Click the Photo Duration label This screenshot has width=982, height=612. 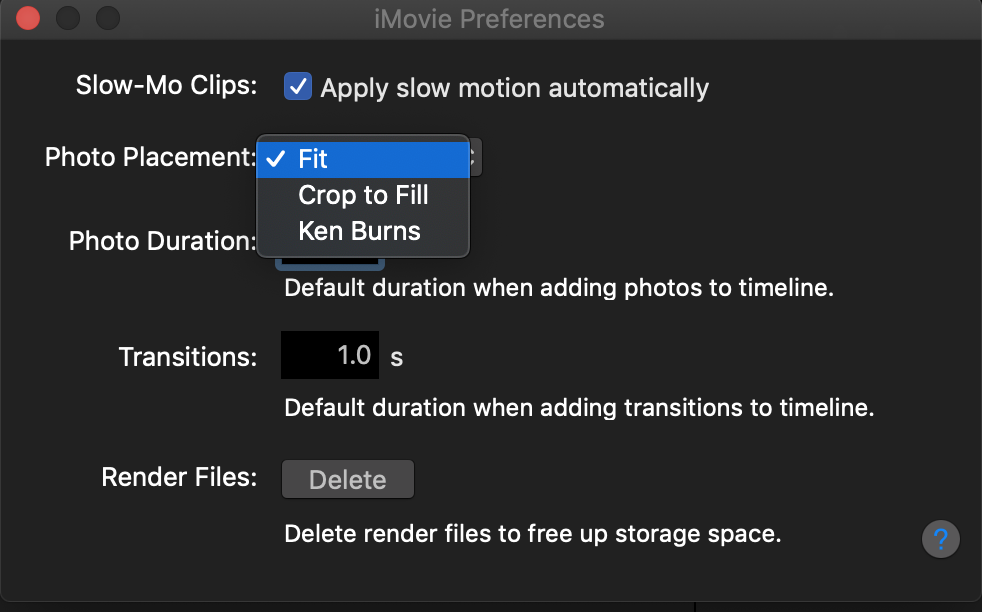pyautogui.click(x=163, y=241)
